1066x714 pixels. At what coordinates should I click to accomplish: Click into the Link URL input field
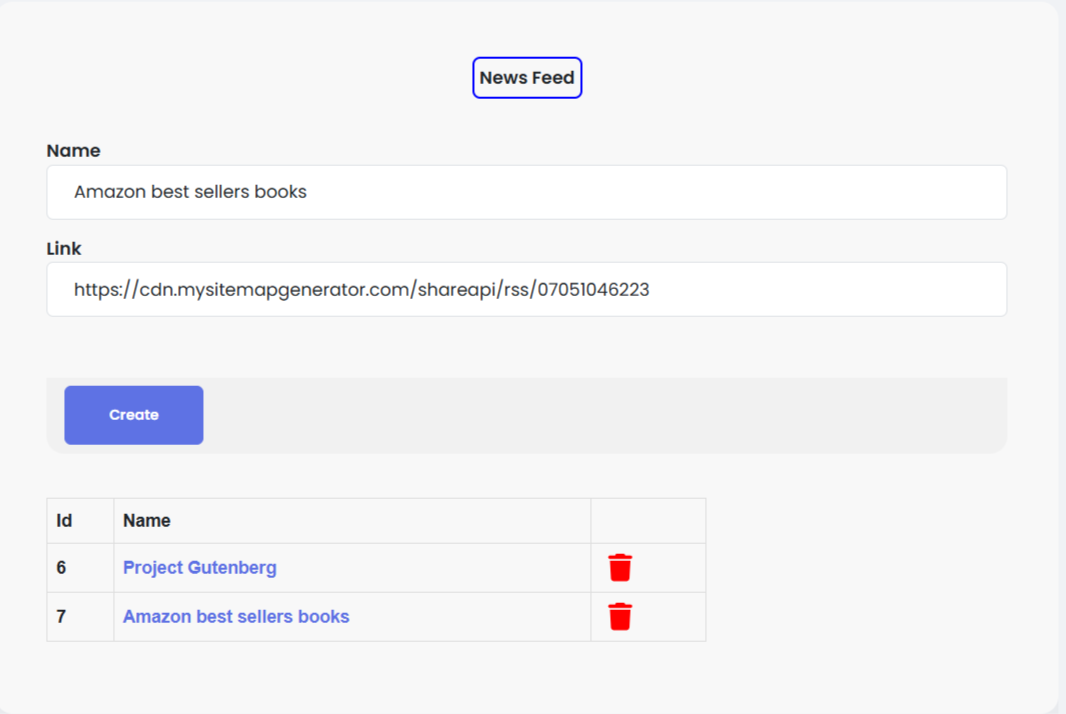pos(526,290)
